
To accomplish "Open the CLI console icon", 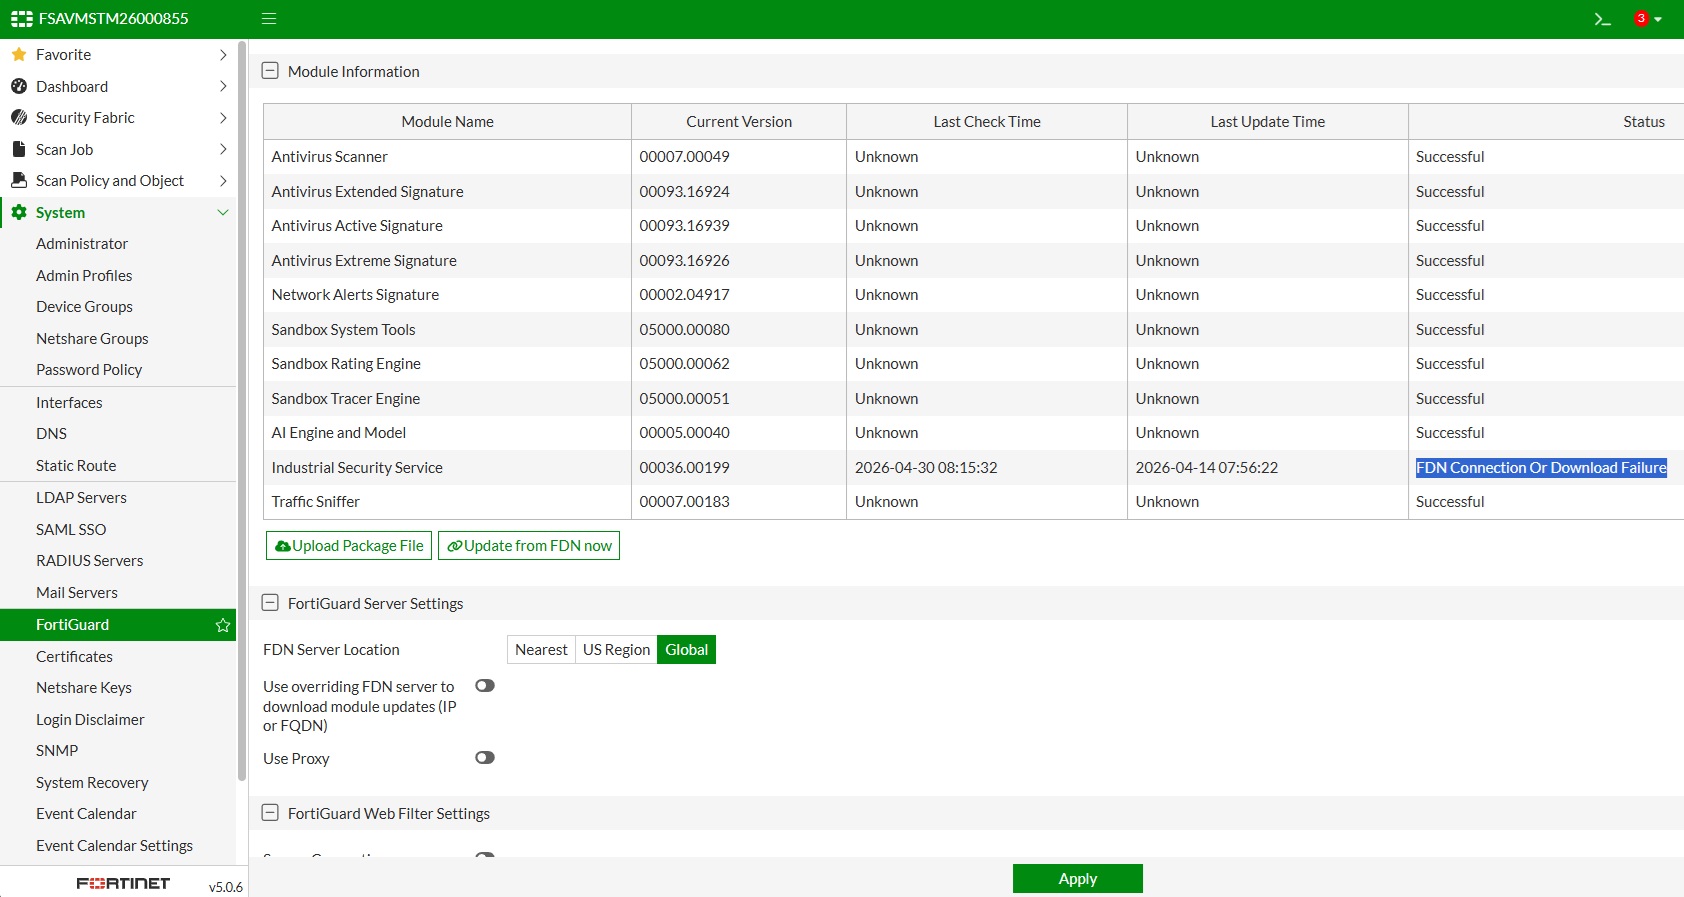I will click(1602, 19).
